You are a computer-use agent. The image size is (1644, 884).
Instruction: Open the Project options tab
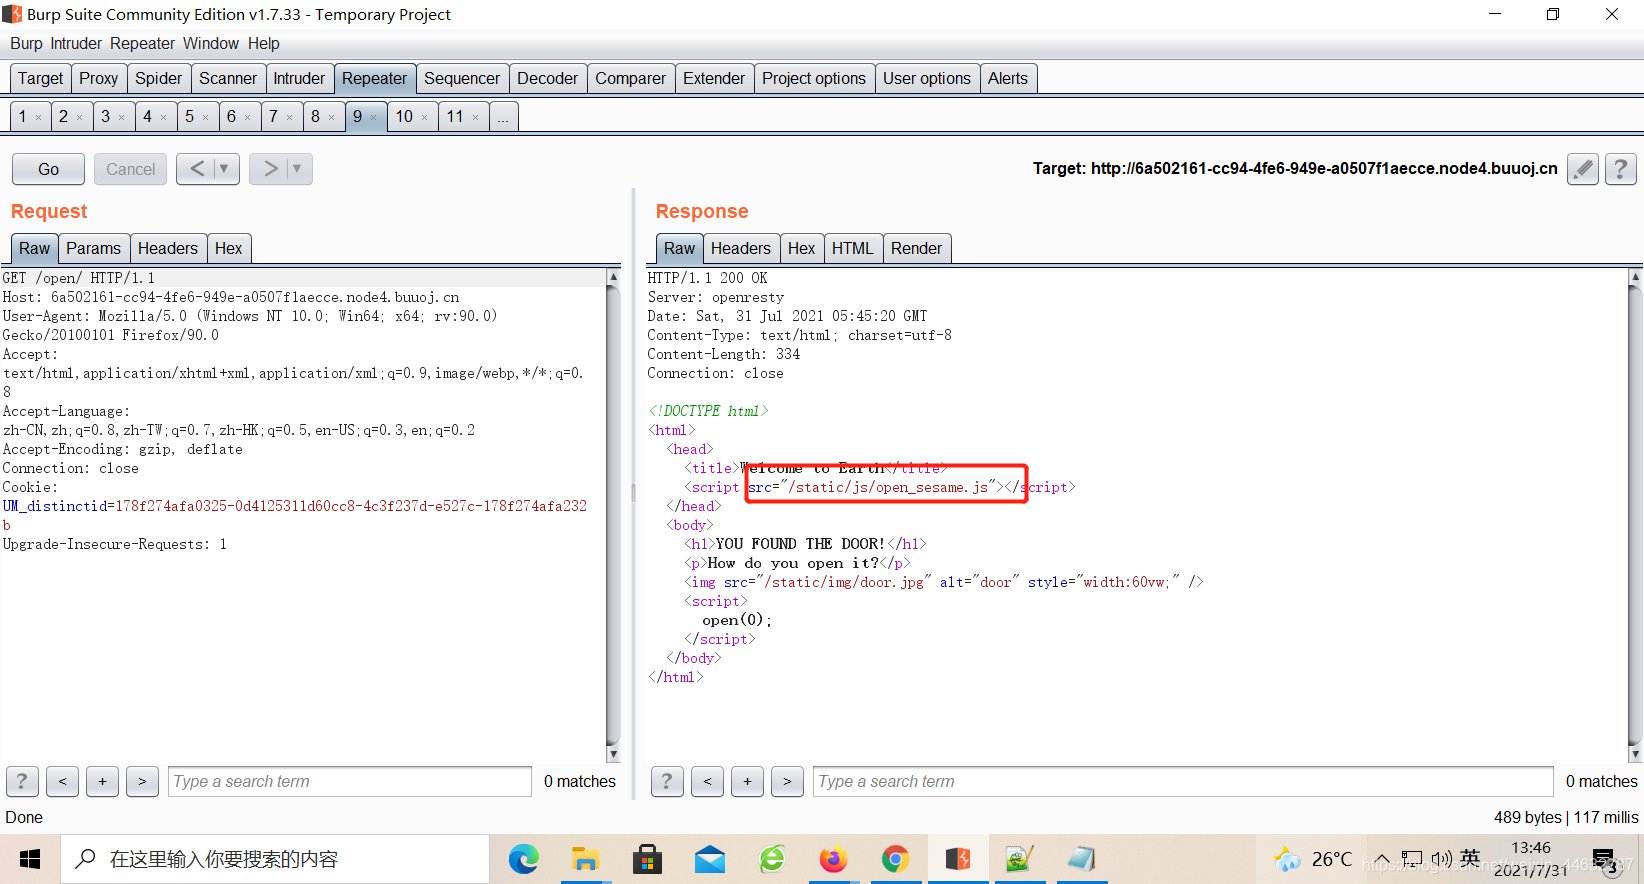[813, 78]
